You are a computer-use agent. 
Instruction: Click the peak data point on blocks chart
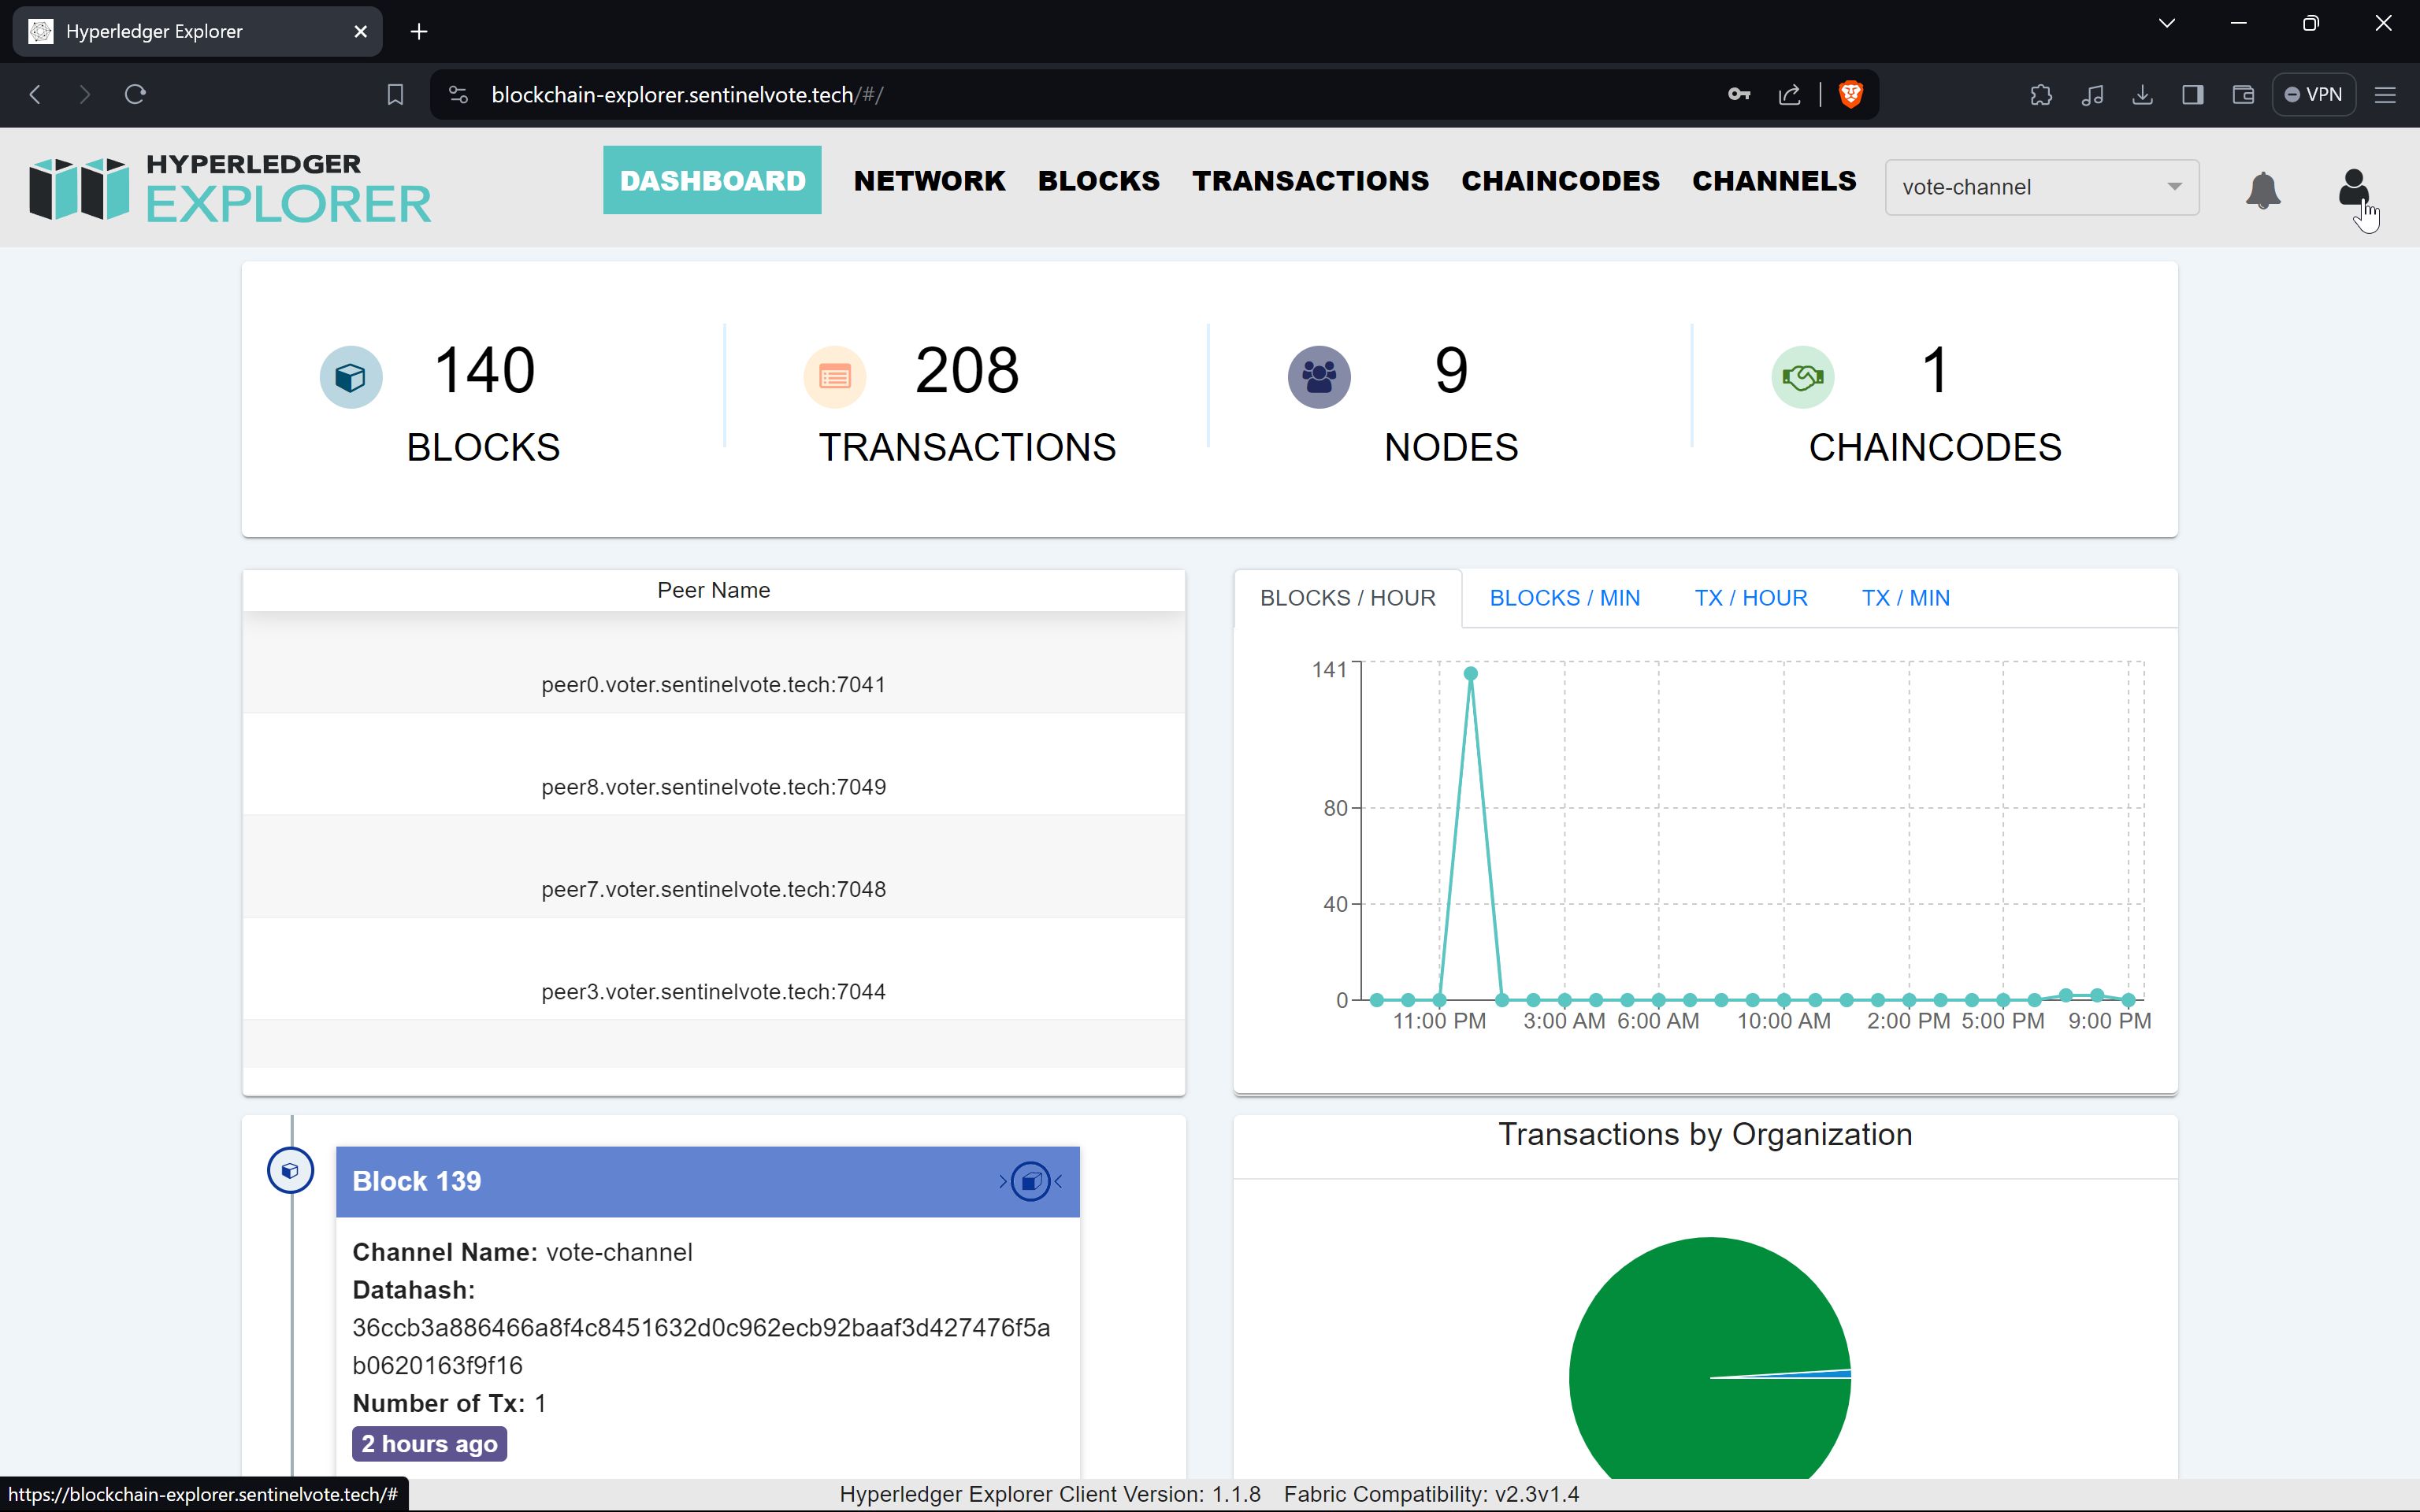[x=1470, y=673]
